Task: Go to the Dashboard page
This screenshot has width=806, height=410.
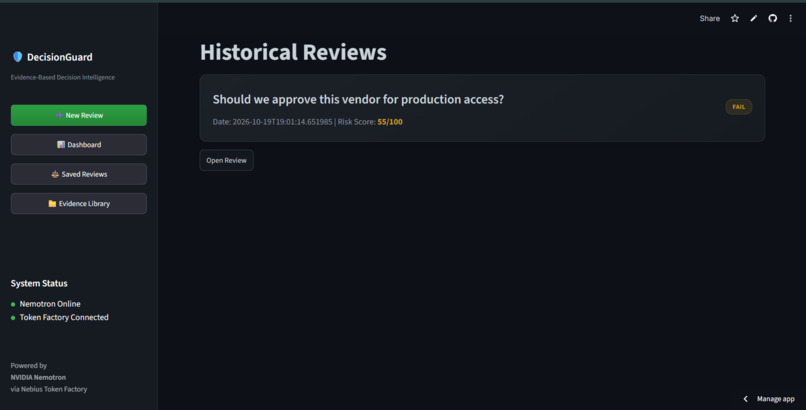Action: click(79, 144)
